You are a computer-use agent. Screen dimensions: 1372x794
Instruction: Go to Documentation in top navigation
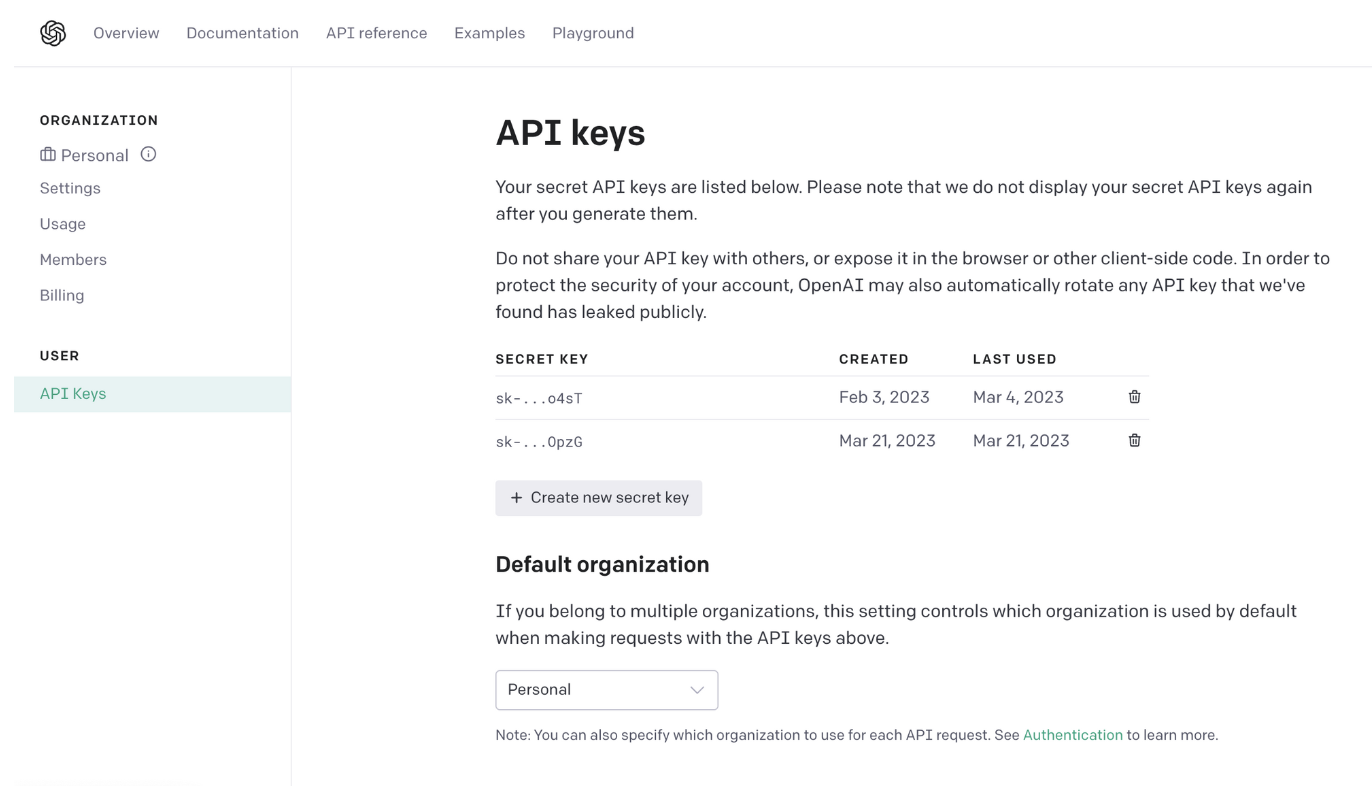pos(242,33)
